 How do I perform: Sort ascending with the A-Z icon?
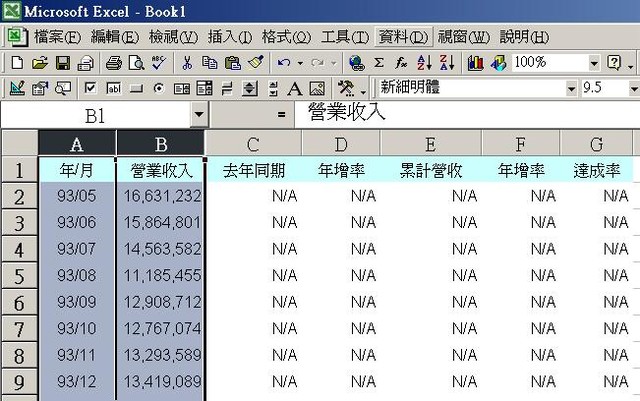(x=424, y=63)
